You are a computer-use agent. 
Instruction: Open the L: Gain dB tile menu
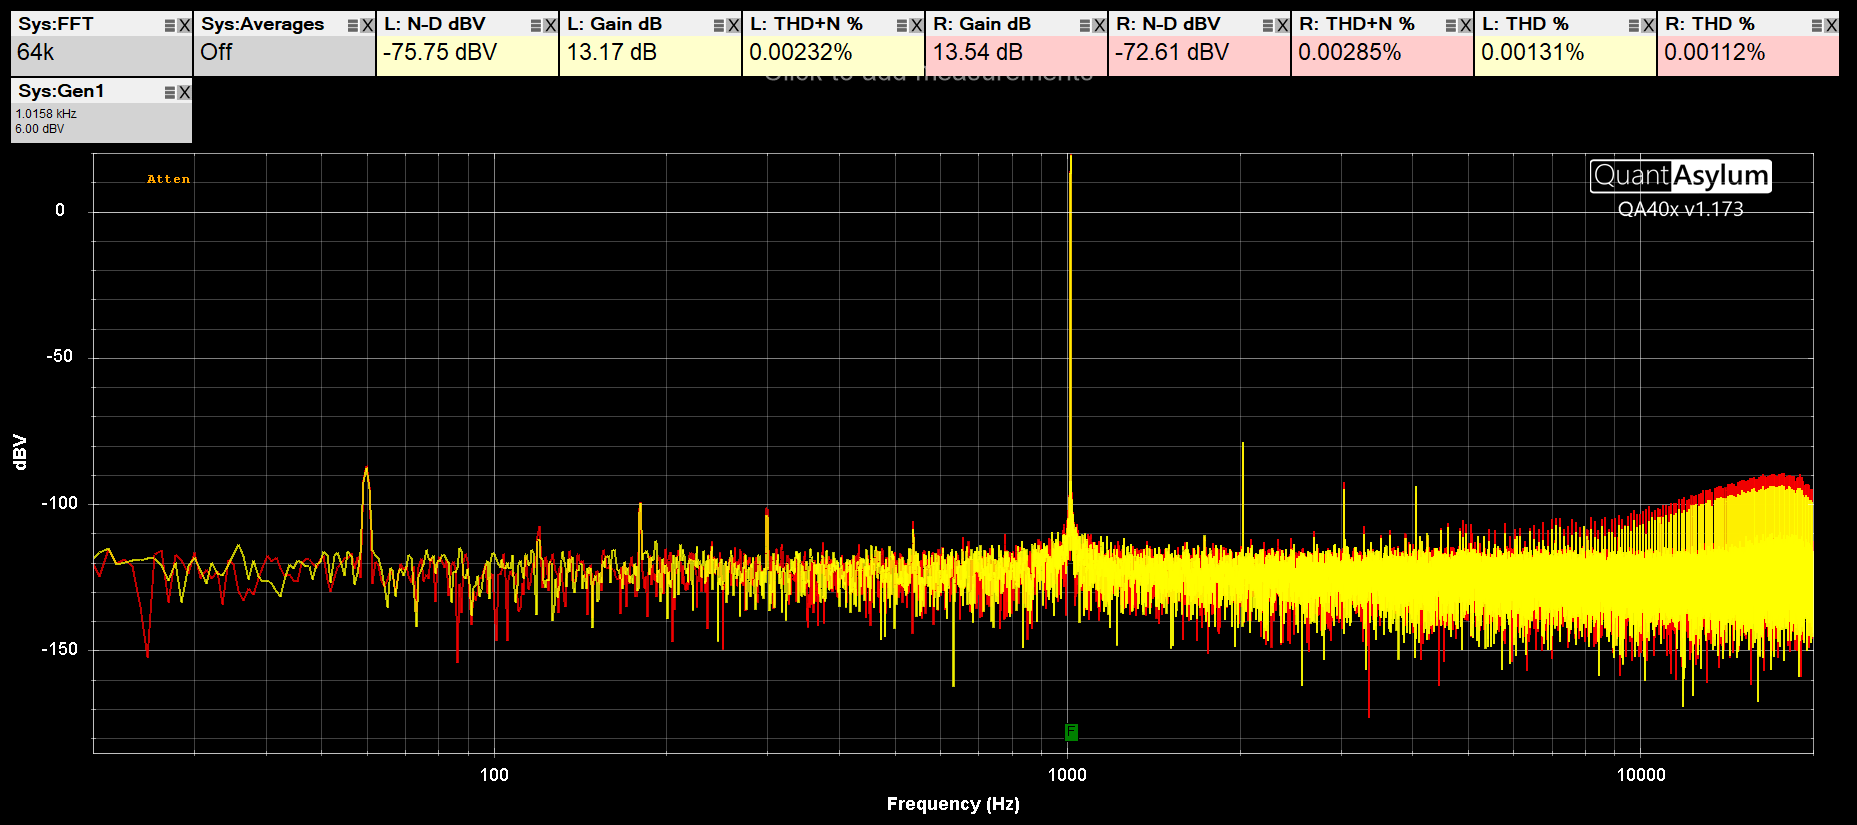[719, 26]
